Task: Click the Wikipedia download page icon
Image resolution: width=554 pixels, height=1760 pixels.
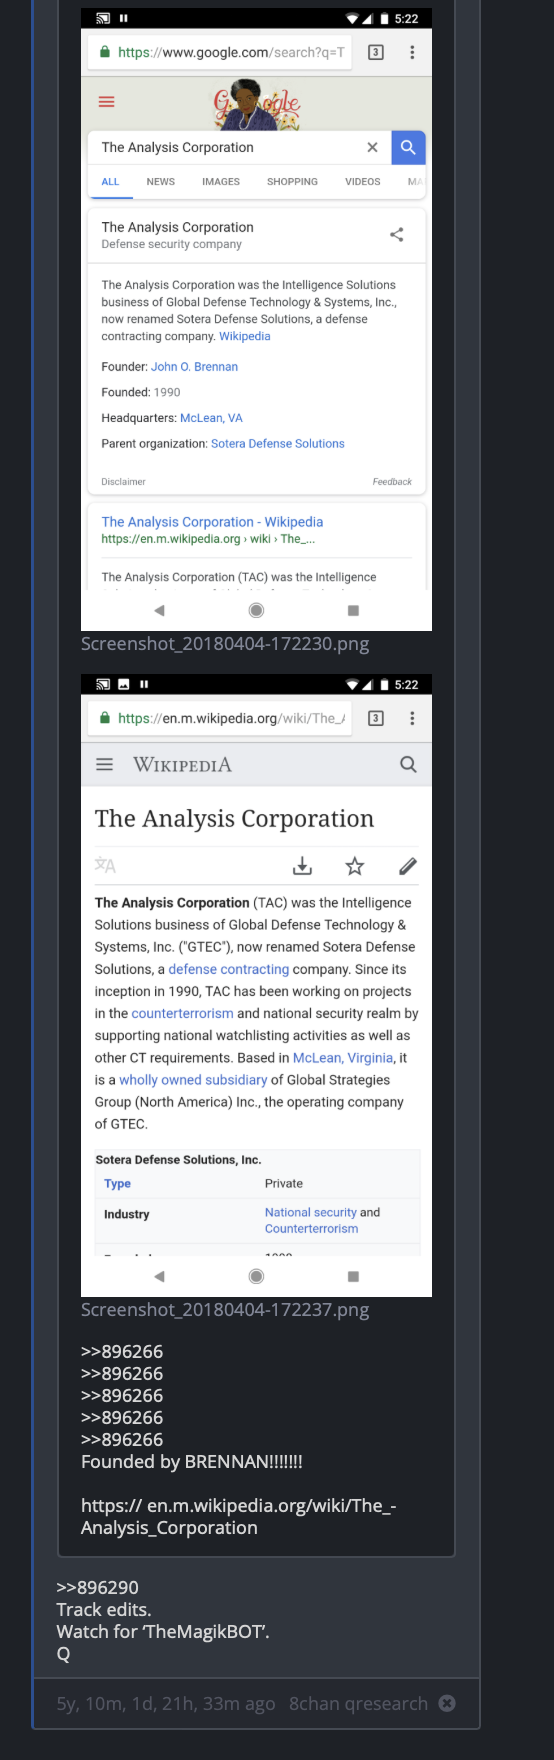Action: coord(302,866)
